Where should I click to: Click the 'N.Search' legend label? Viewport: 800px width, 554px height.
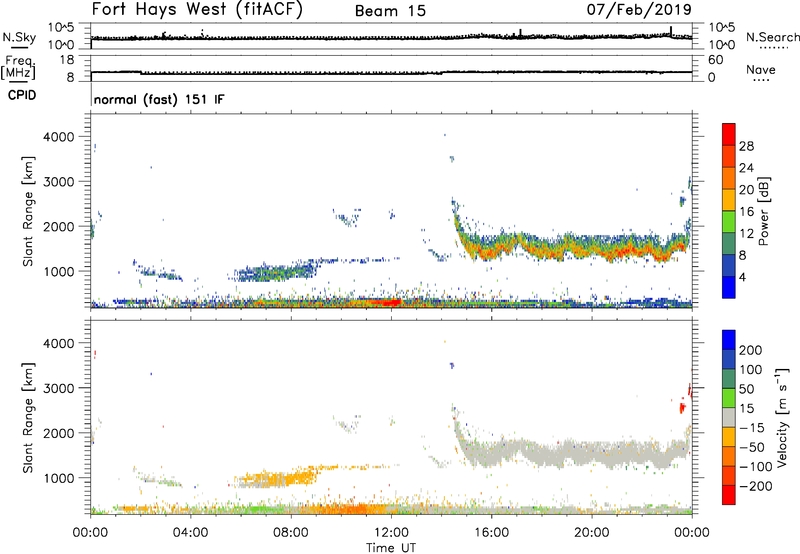pyautogui.click(x=772, y=37)
